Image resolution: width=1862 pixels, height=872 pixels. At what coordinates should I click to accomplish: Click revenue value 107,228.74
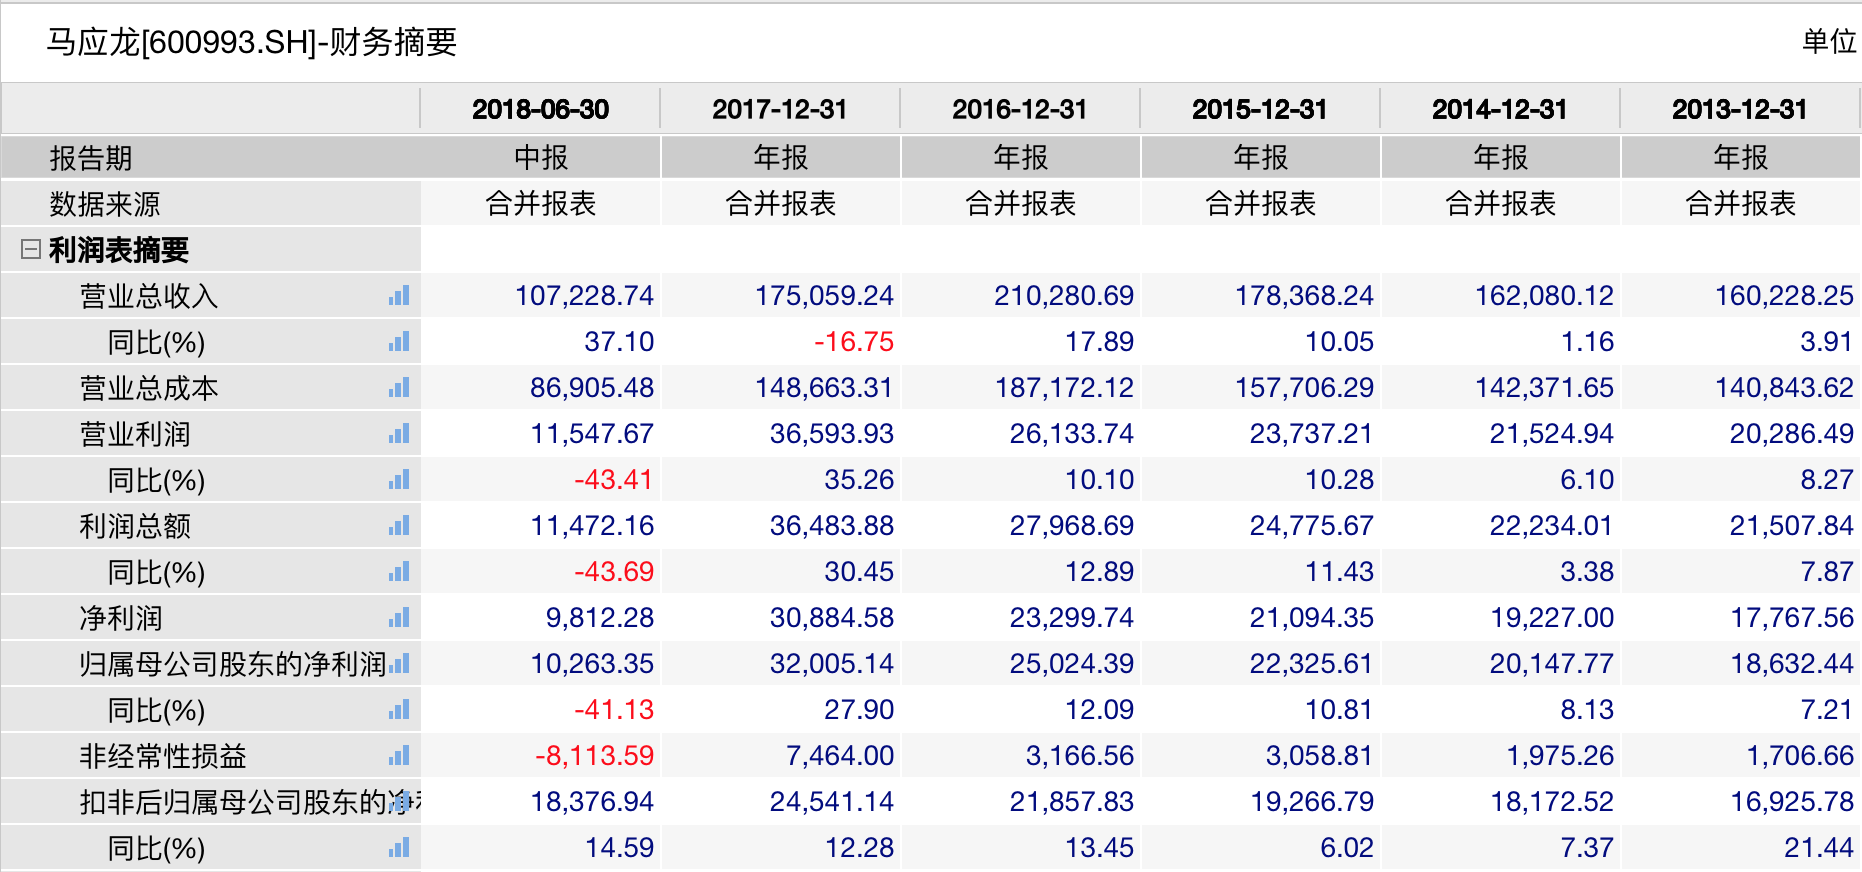[584, 296]
